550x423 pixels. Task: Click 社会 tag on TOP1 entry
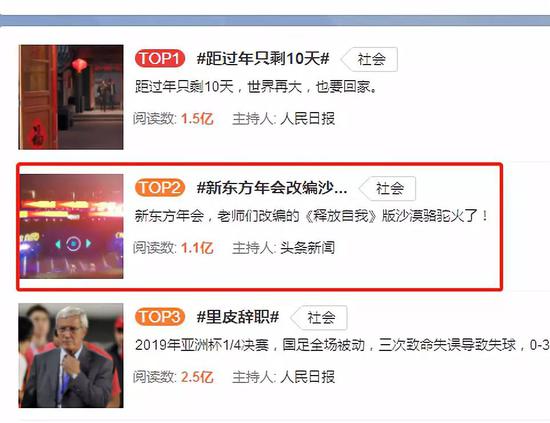pyautogui.click(x=369, y=59)
